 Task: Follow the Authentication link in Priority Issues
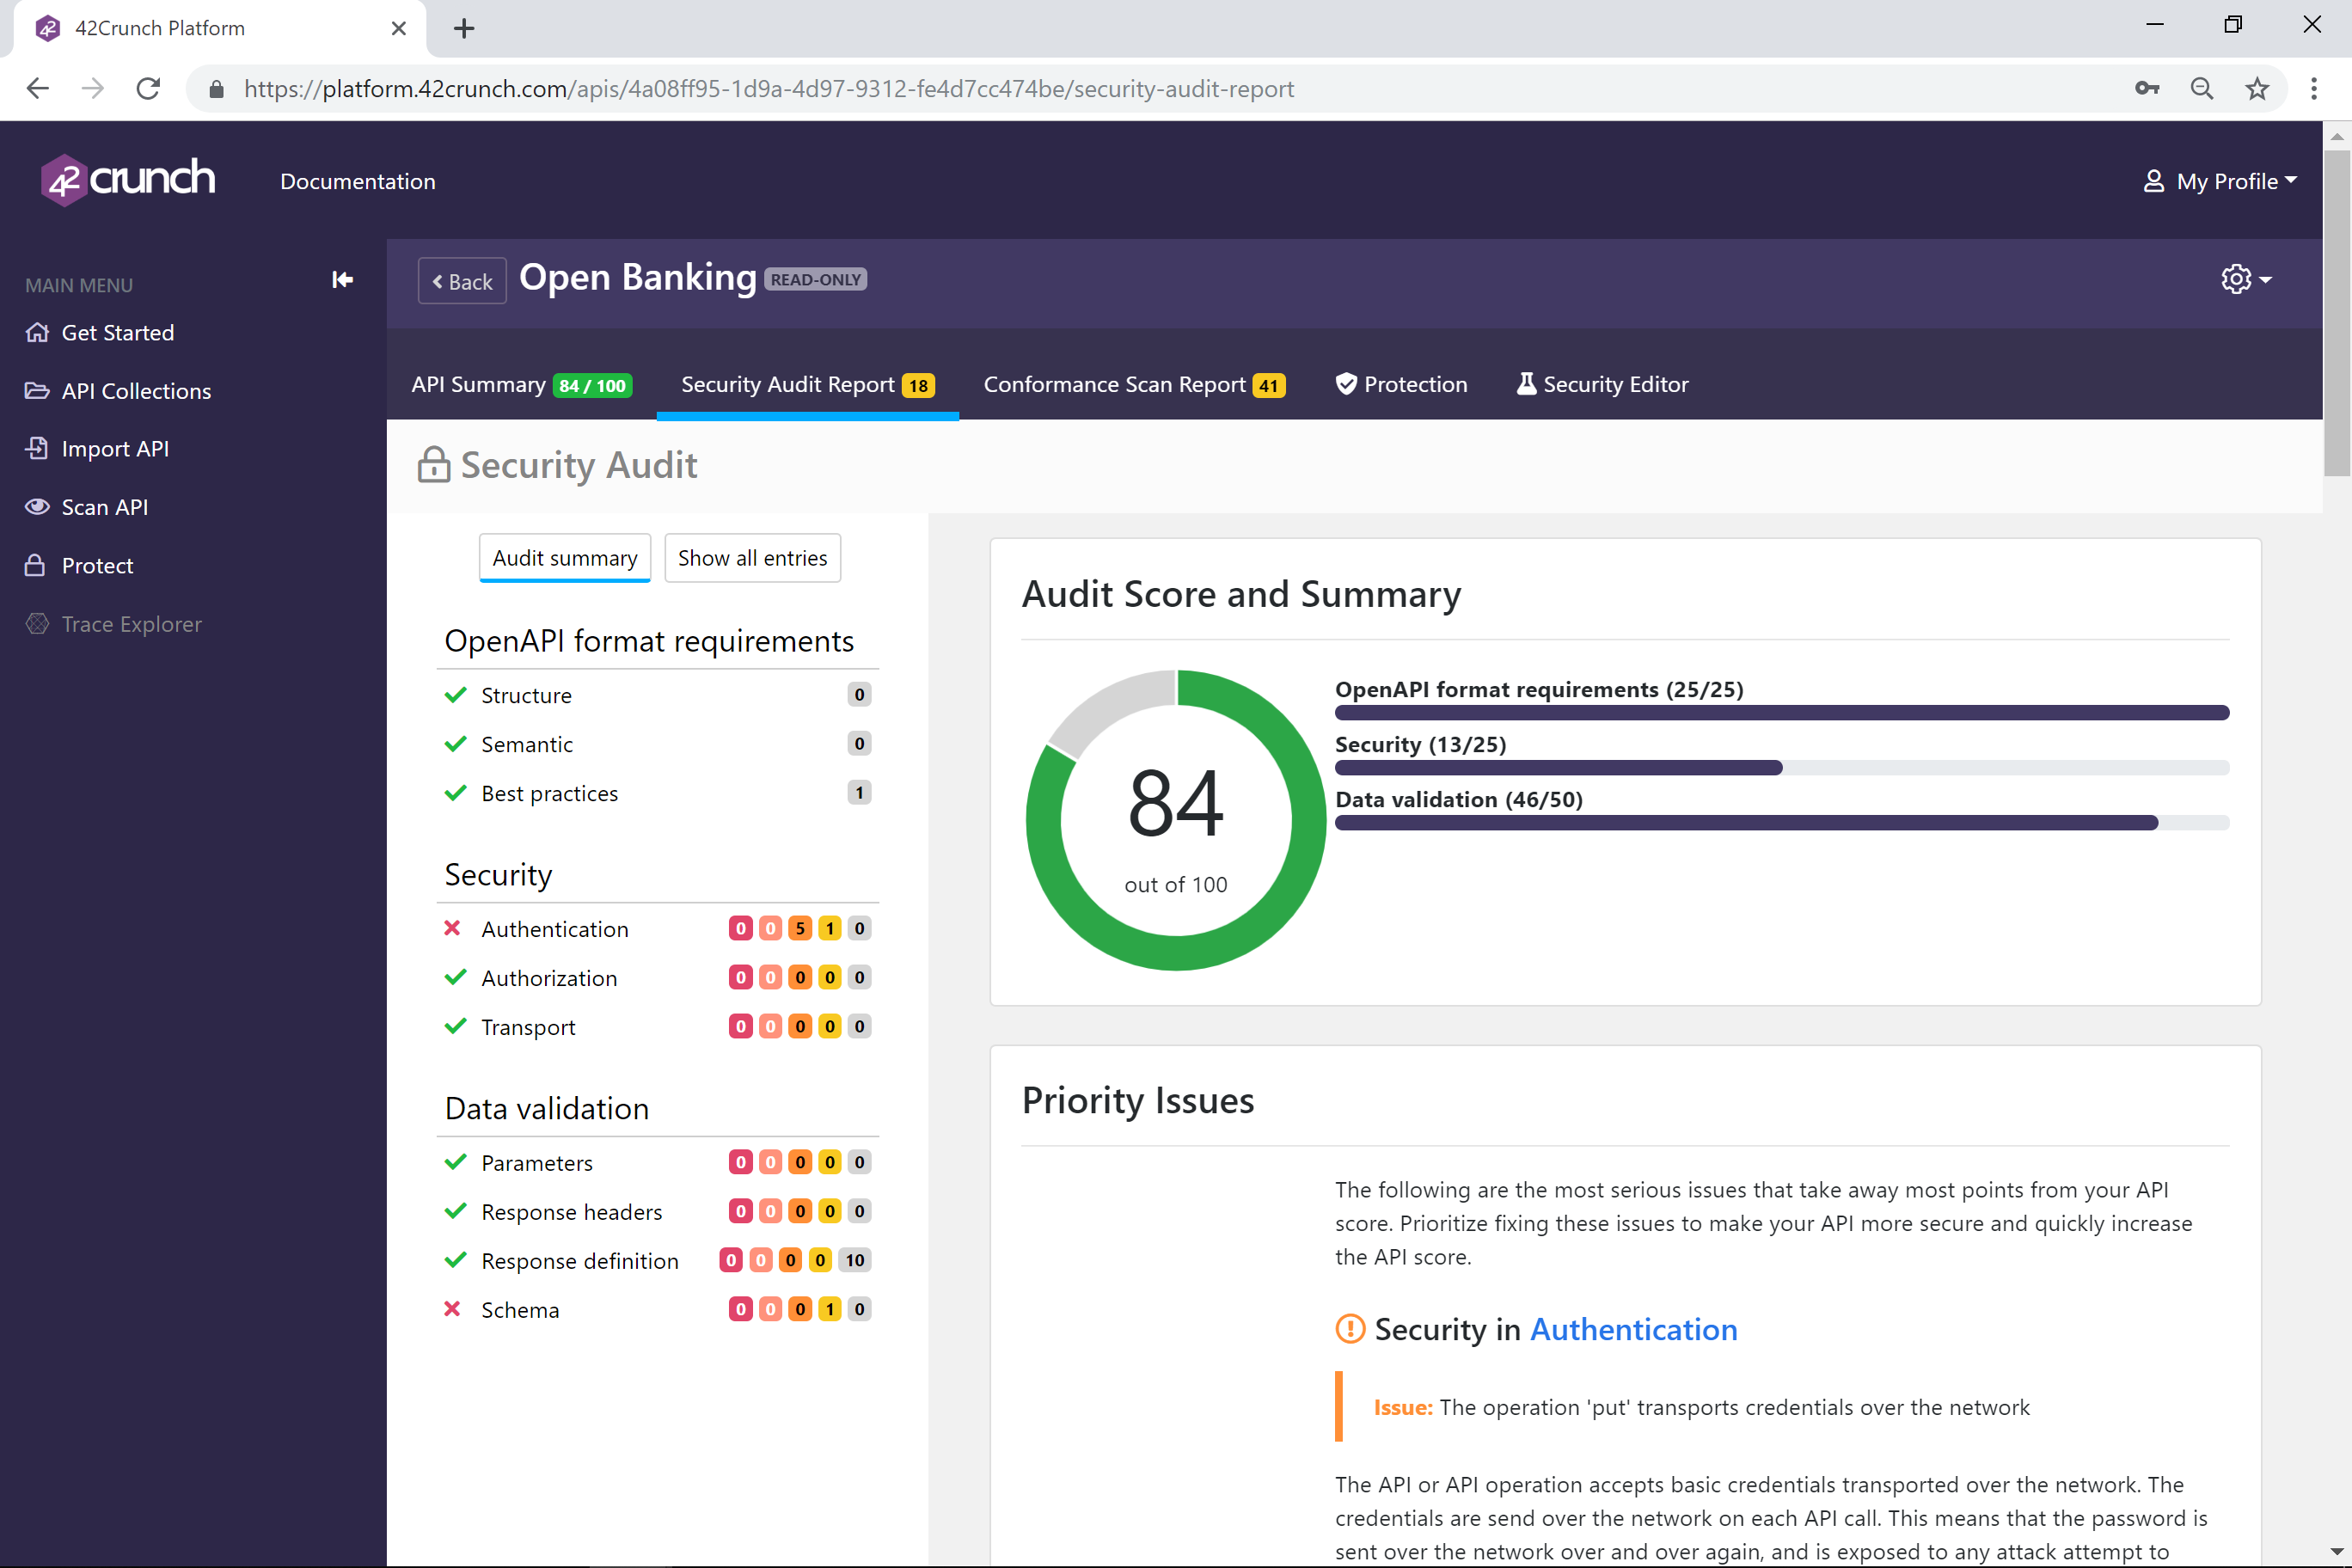tap(1634, 1329)
